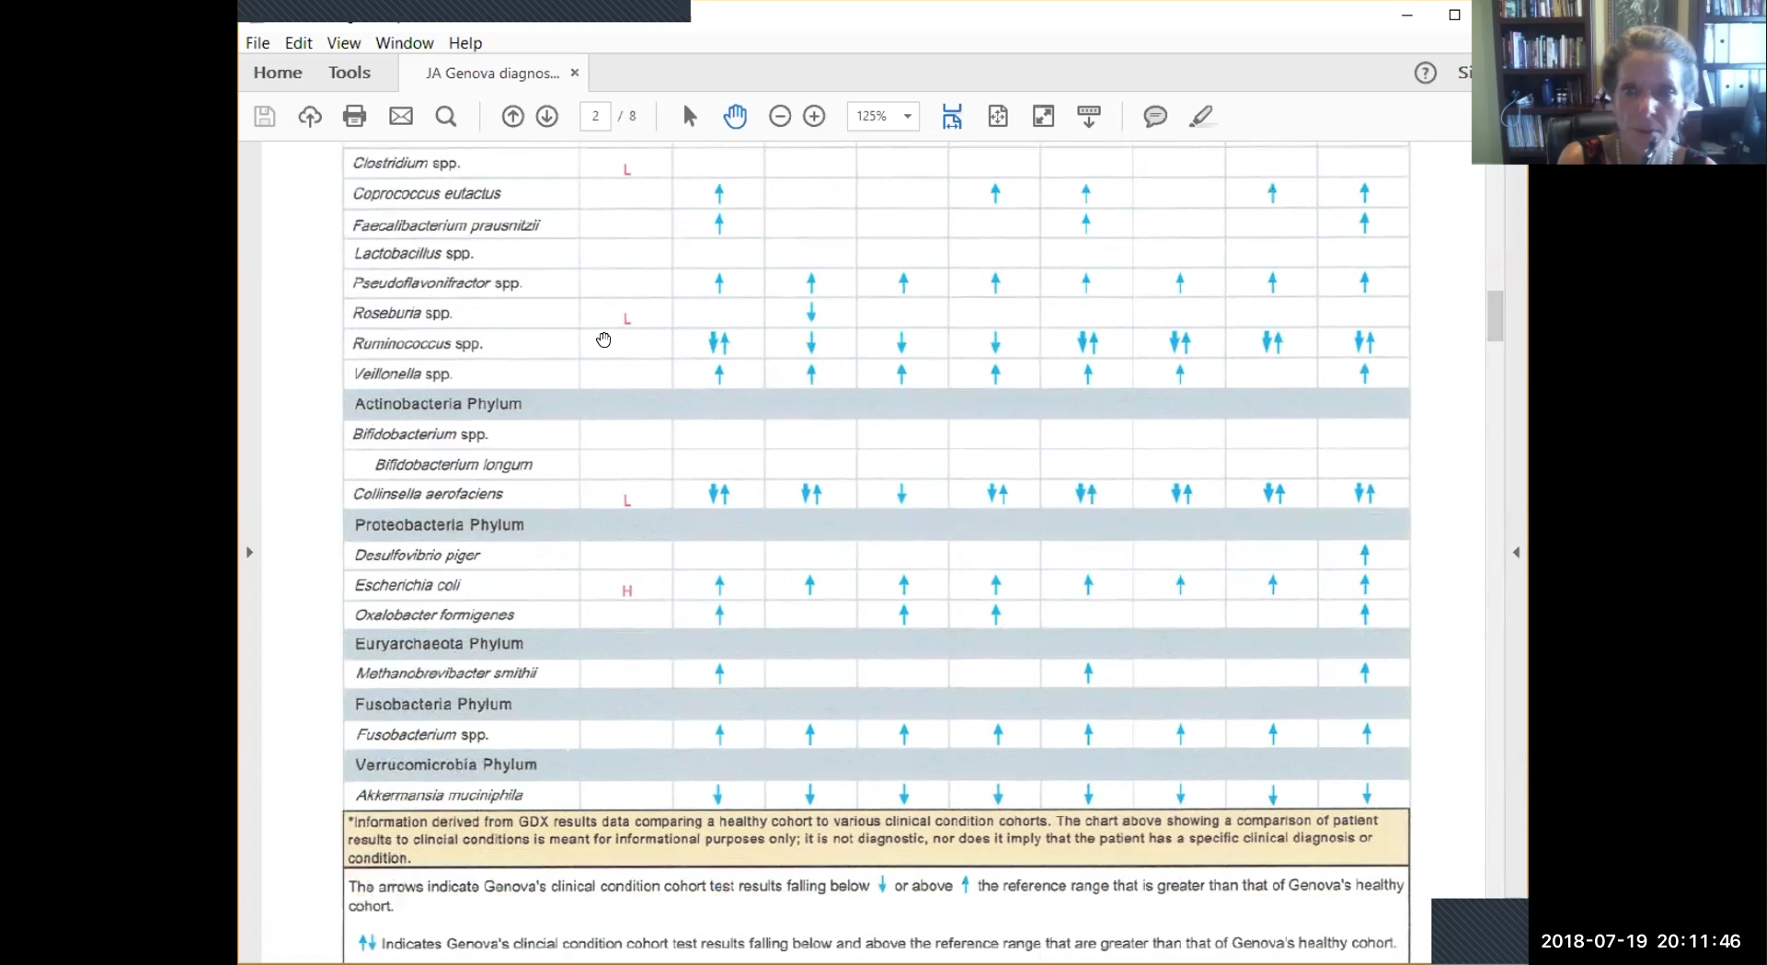This screenshot has width=1767, height=965.
Task: Open the Window menu
Action: (x=404, y=43)
